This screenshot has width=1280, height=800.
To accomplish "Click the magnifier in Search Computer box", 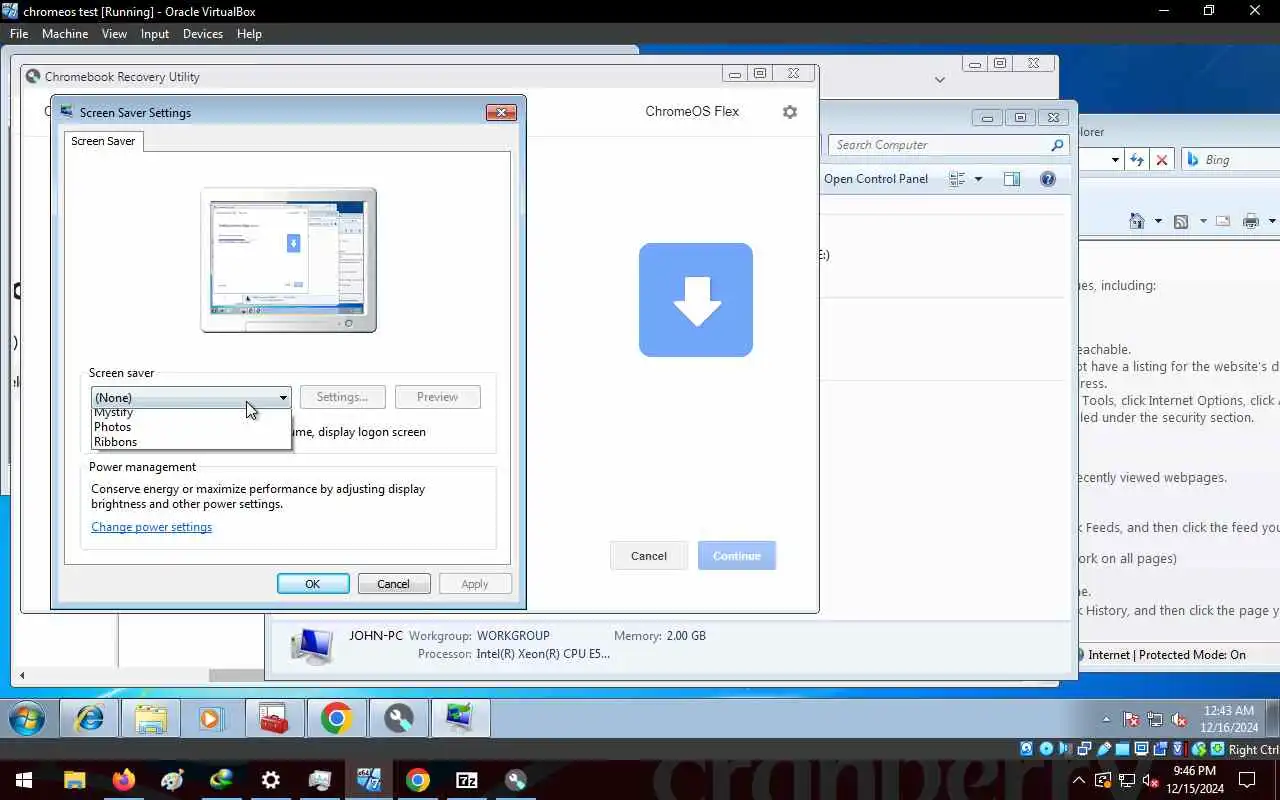I will point(1057,145).
